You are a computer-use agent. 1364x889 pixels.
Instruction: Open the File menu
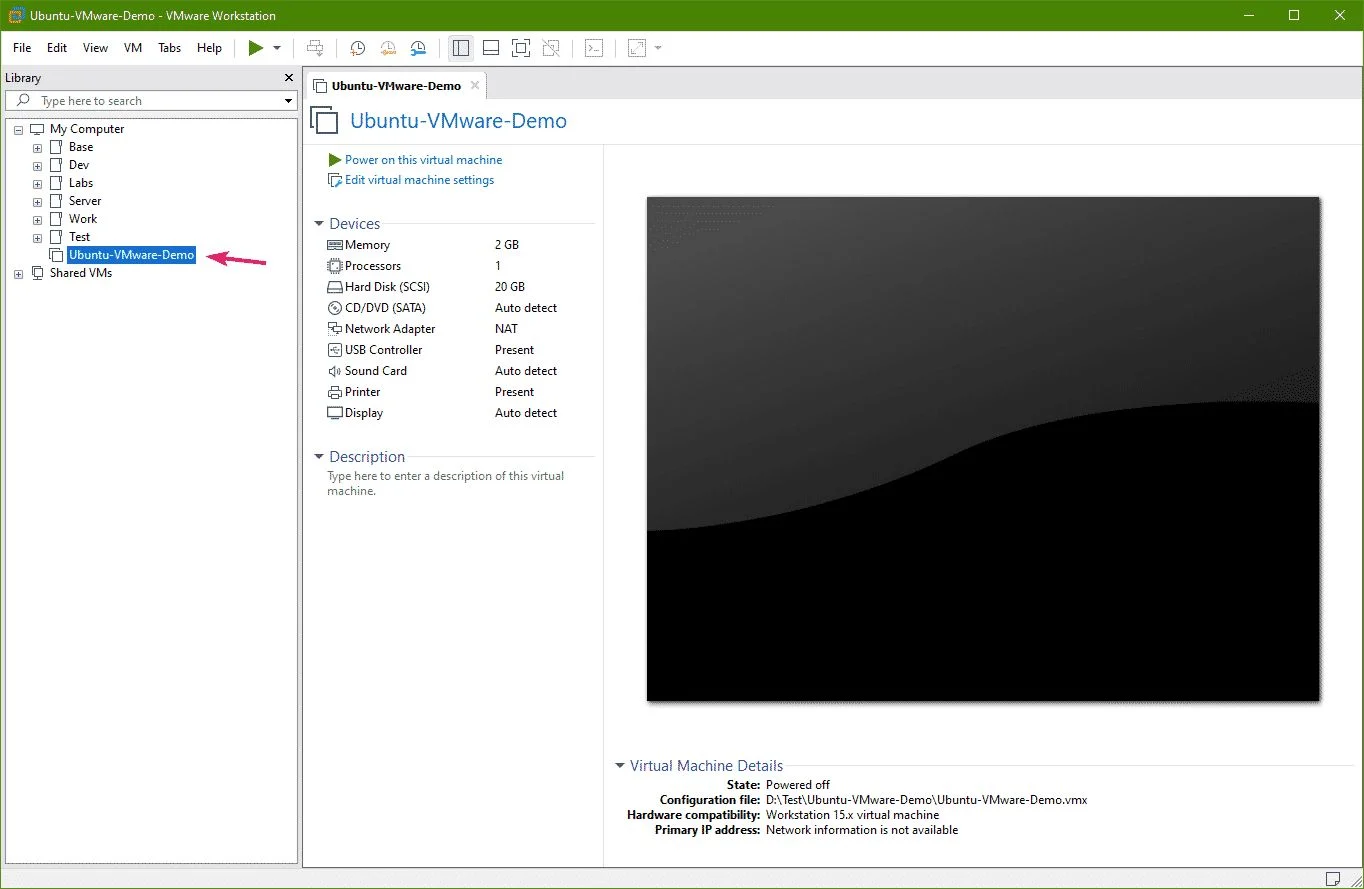(22, 48)
